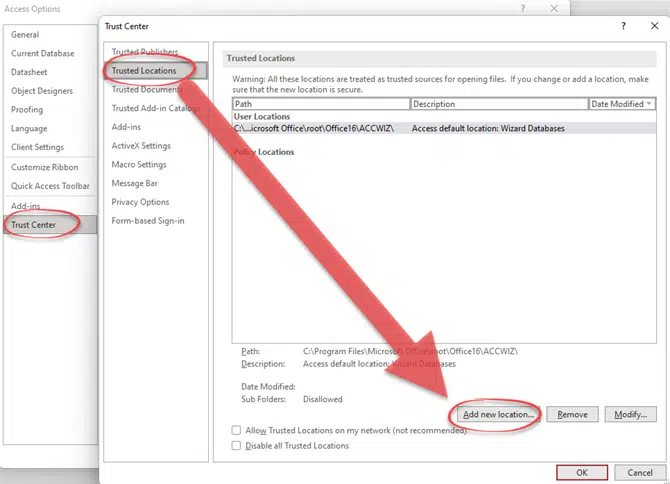The width and height of the screenshot is (670, 484).
Task: Confirm with the Trust Center OK button
Action: [582, 472]
